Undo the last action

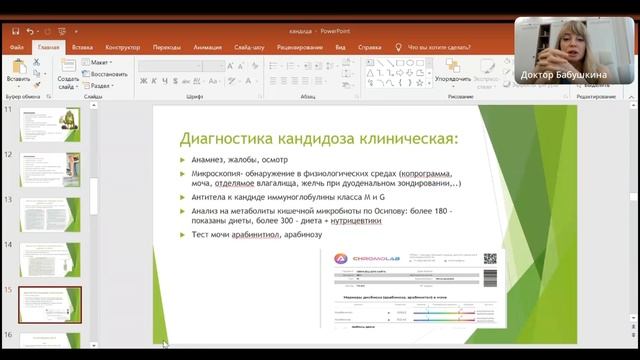[30, 31]
